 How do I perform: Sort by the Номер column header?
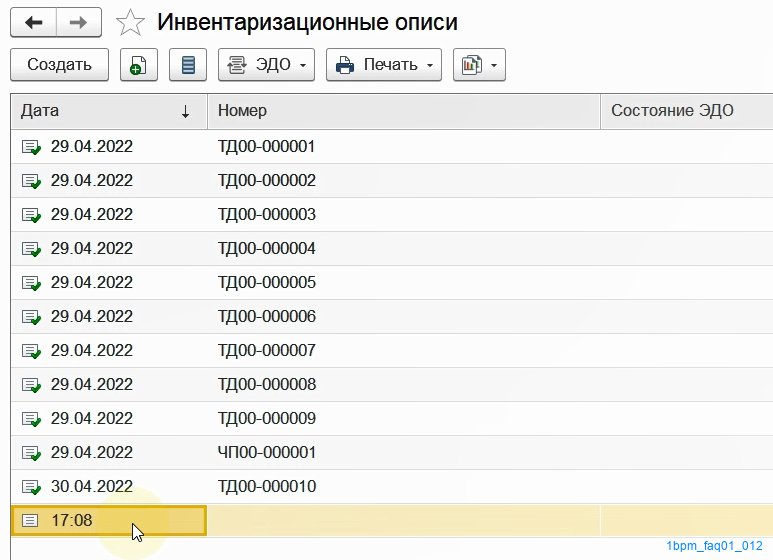pyautogui.click(x=404, y=111)
